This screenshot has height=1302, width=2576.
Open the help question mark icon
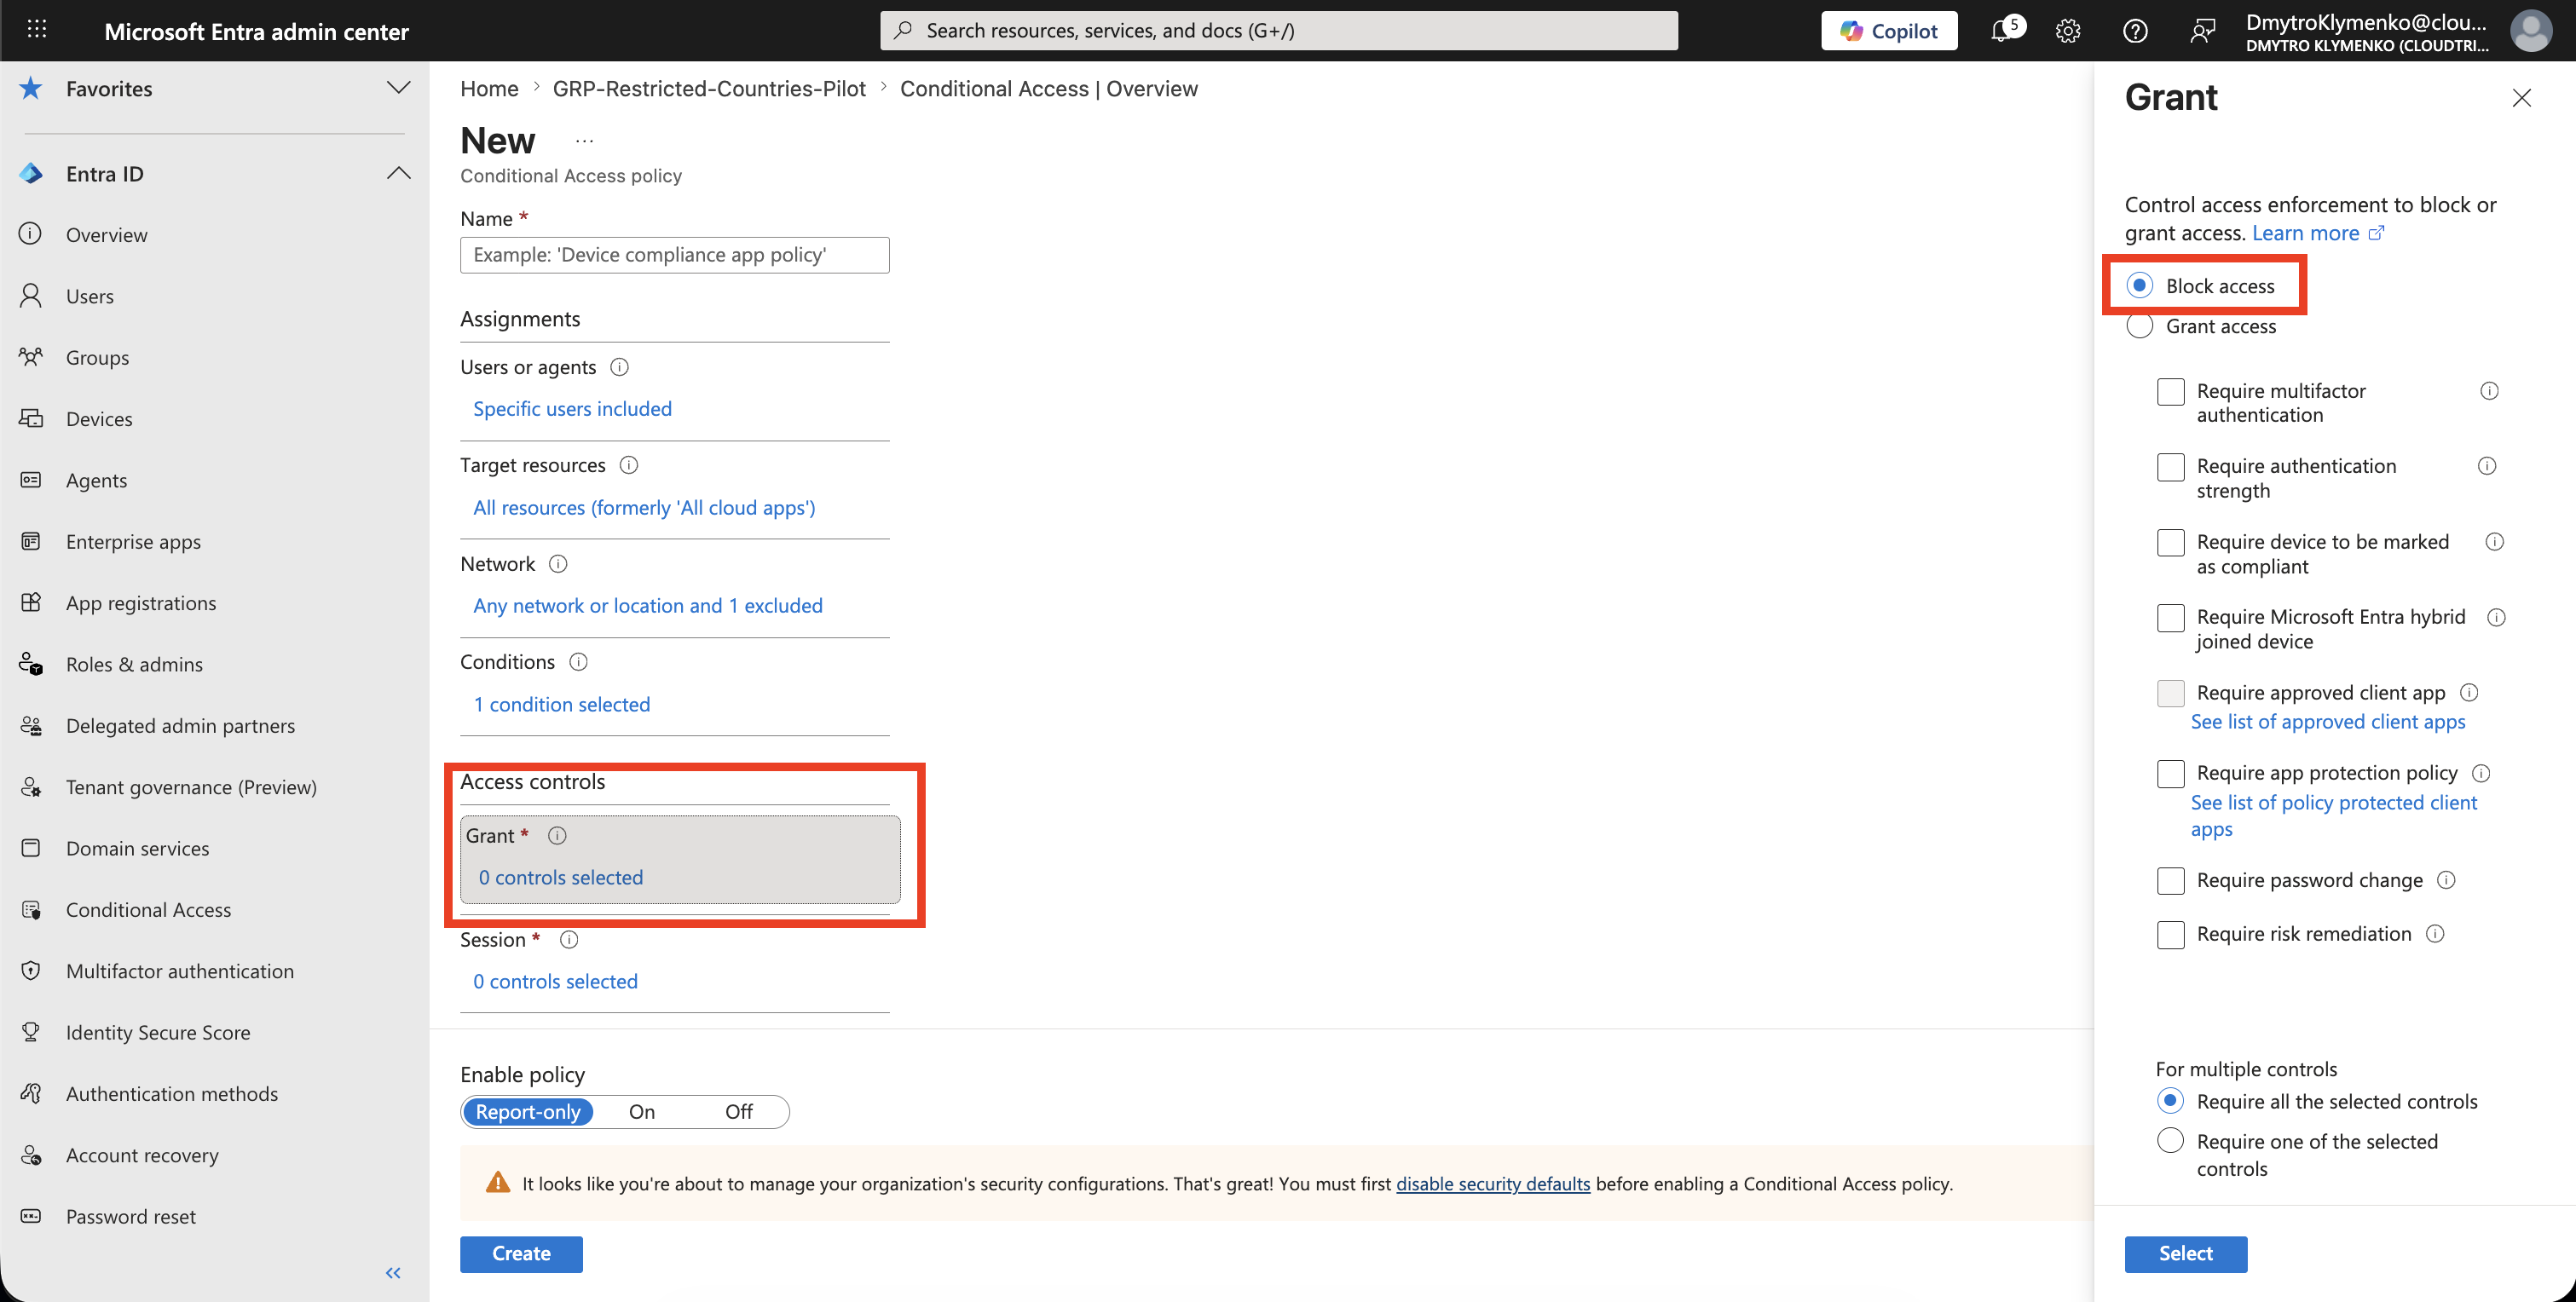tap(2135, 31)
